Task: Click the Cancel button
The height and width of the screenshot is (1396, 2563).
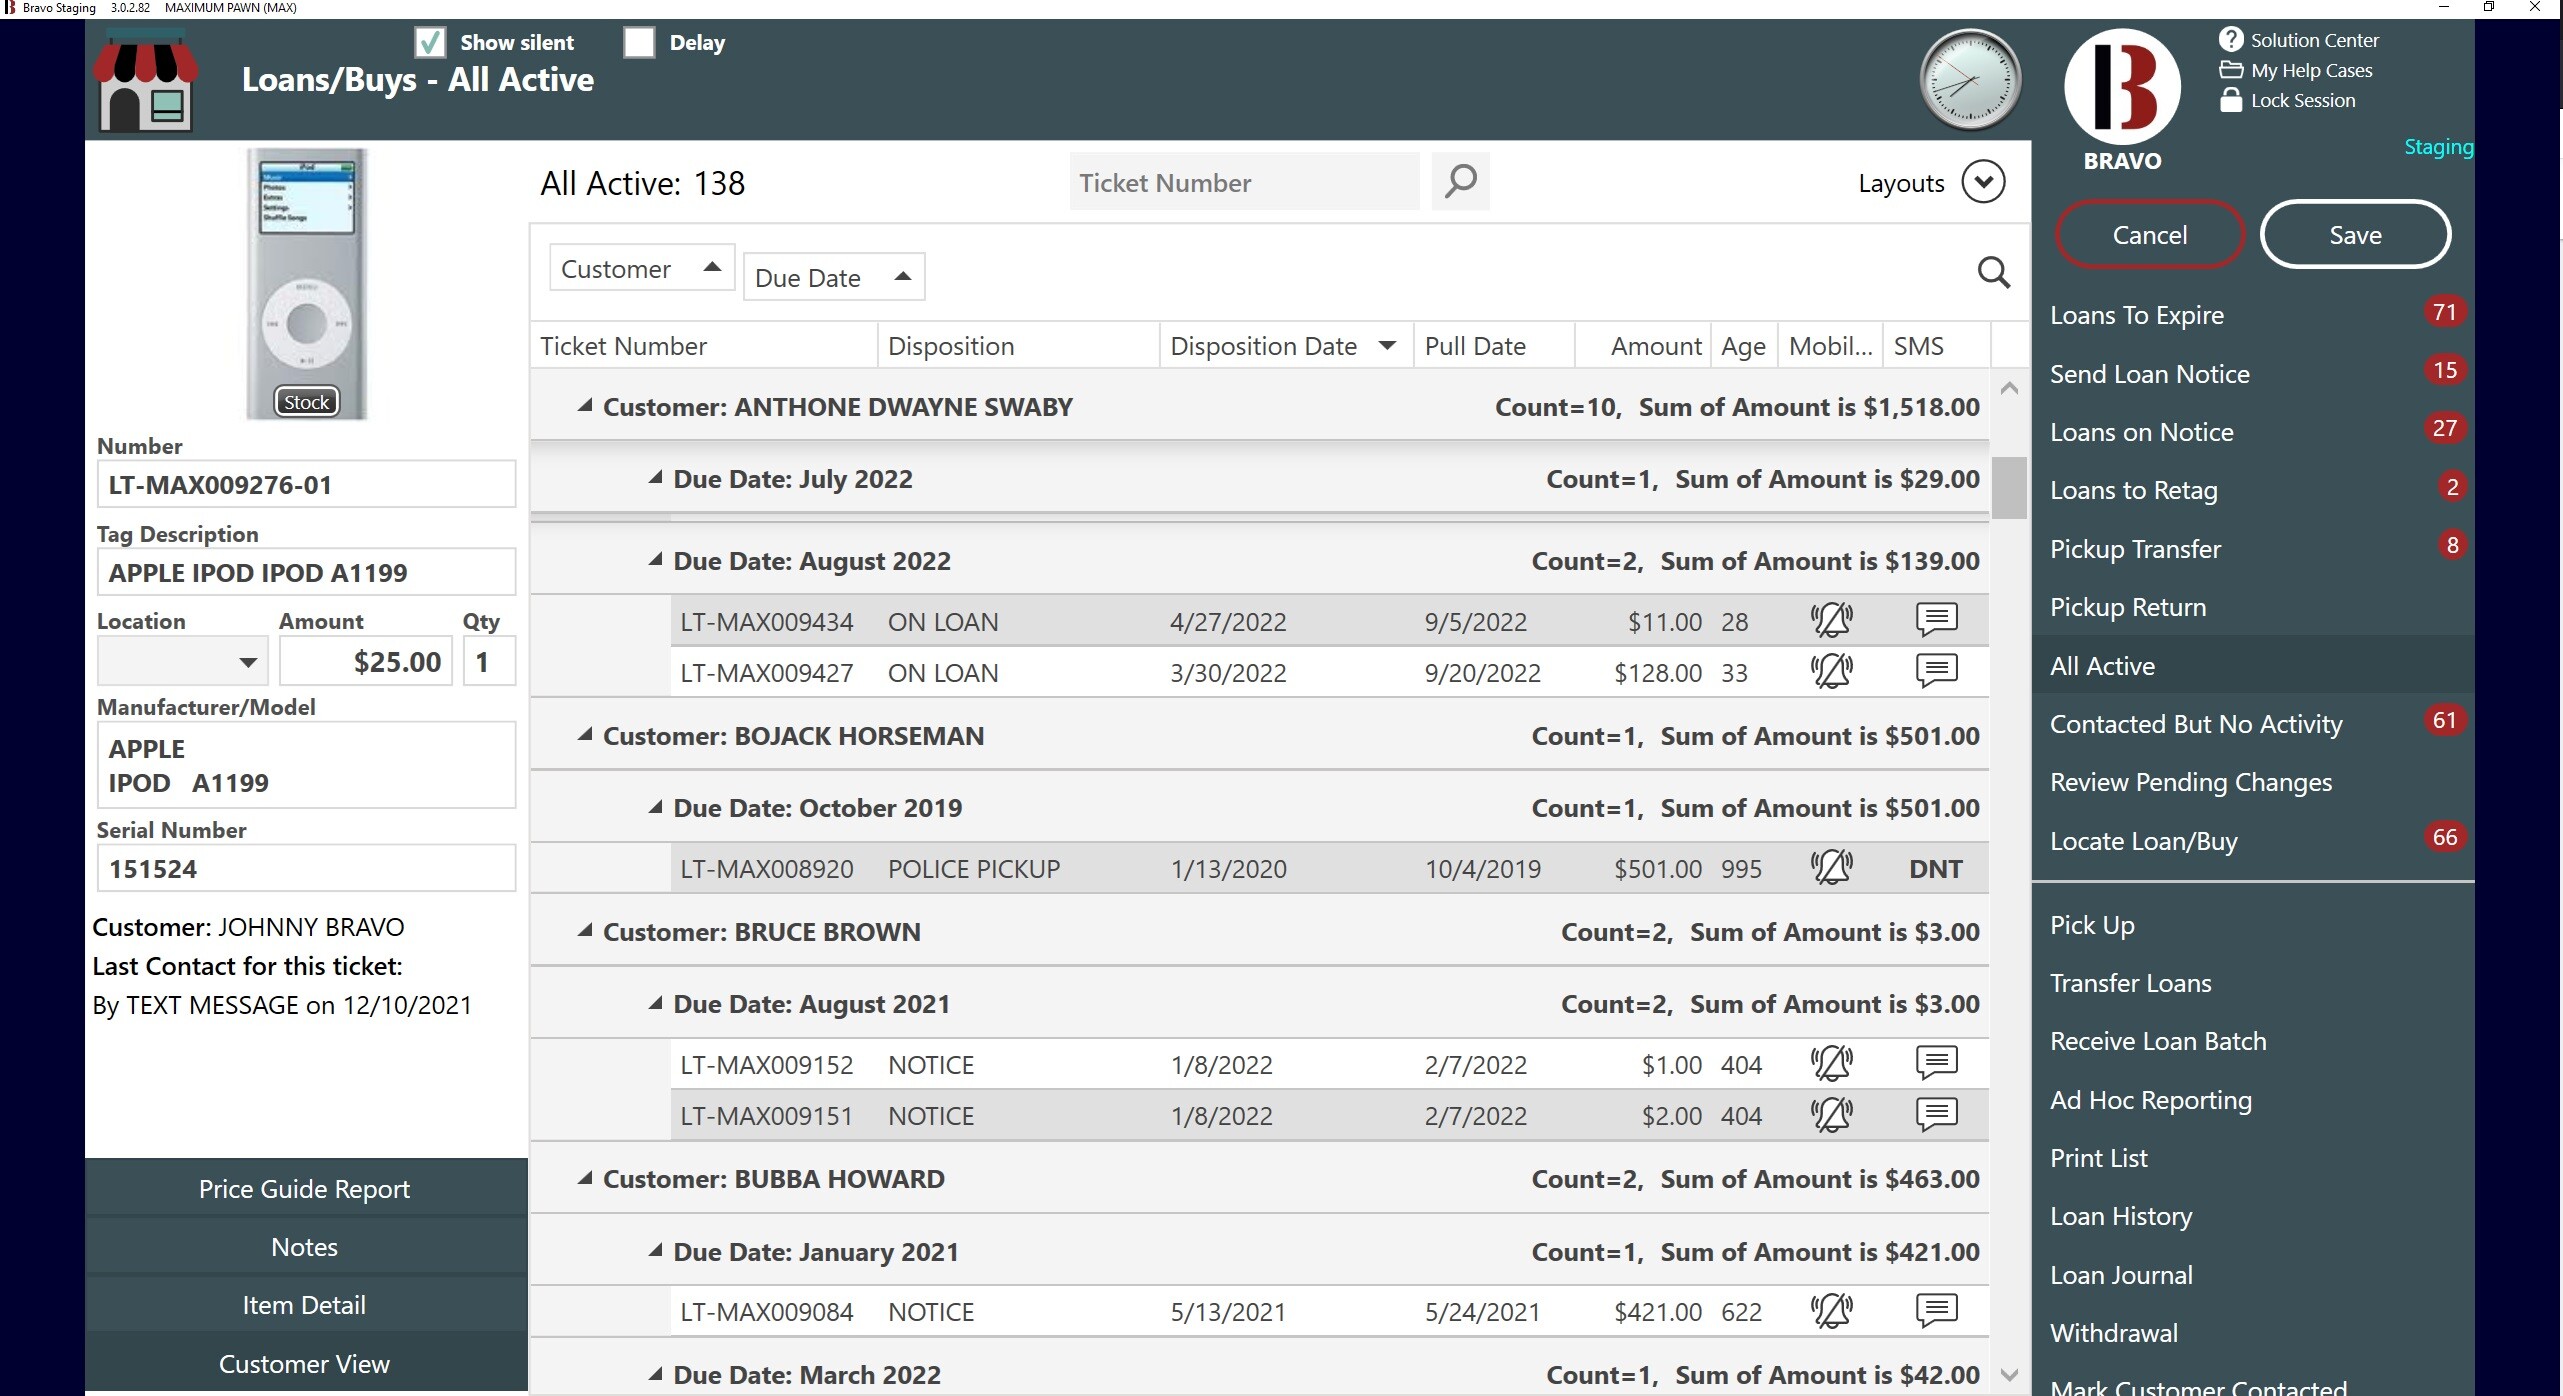Action: [x=2149, y=235]
